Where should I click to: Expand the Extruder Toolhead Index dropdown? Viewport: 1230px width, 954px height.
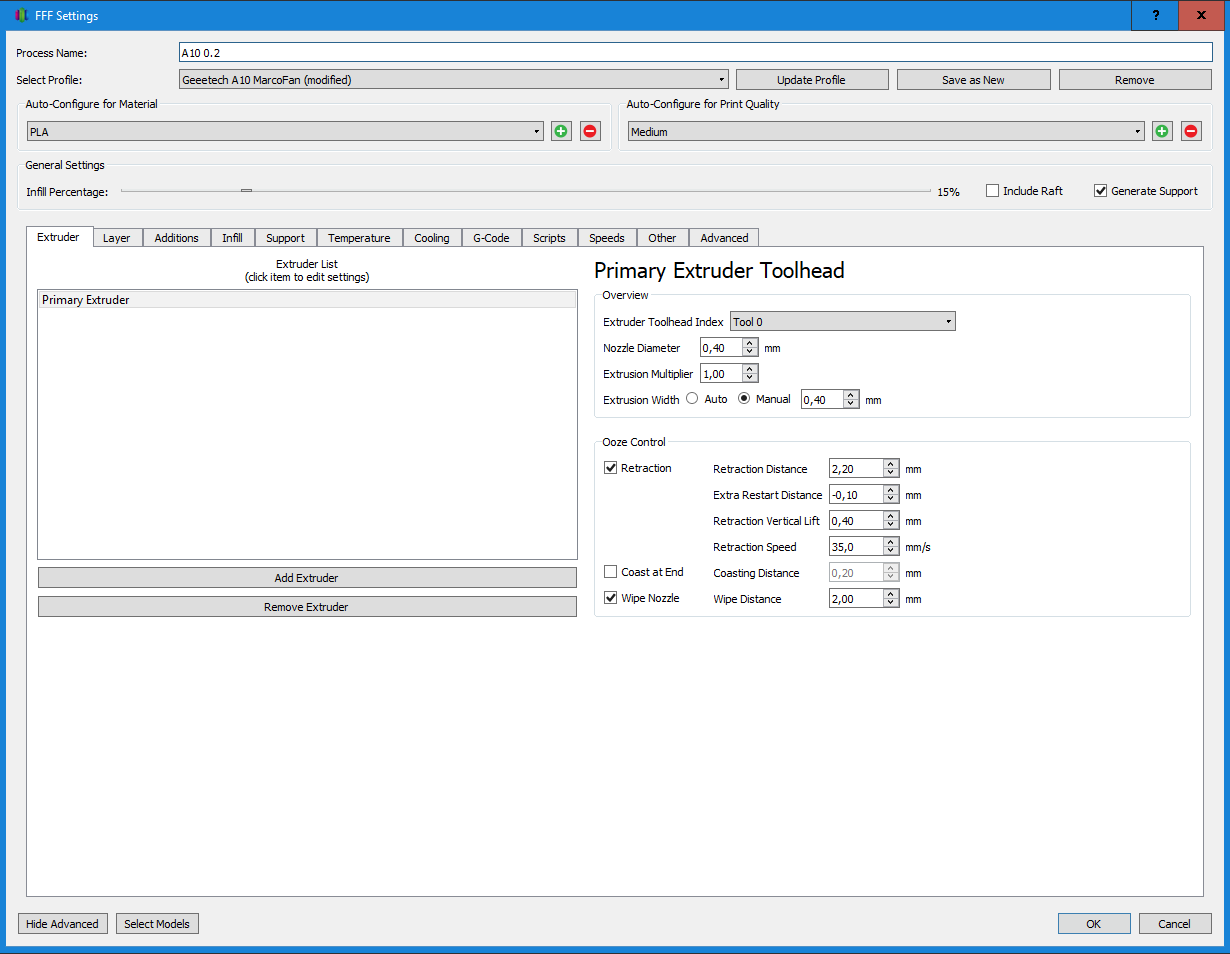843,322
